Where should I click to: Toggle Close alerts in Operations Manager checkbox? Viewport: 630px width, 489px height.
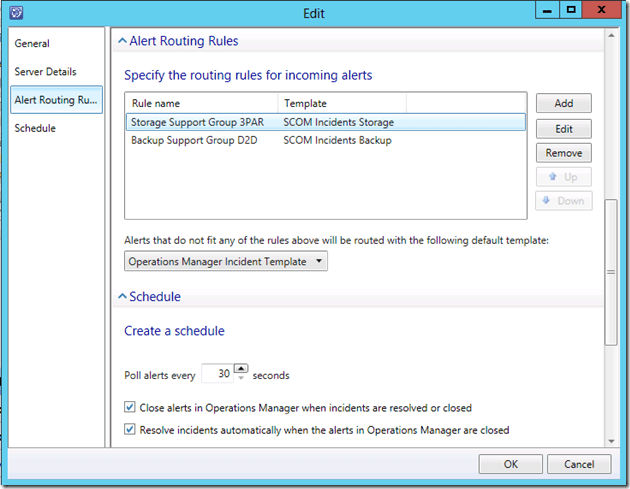coord(130,408)
